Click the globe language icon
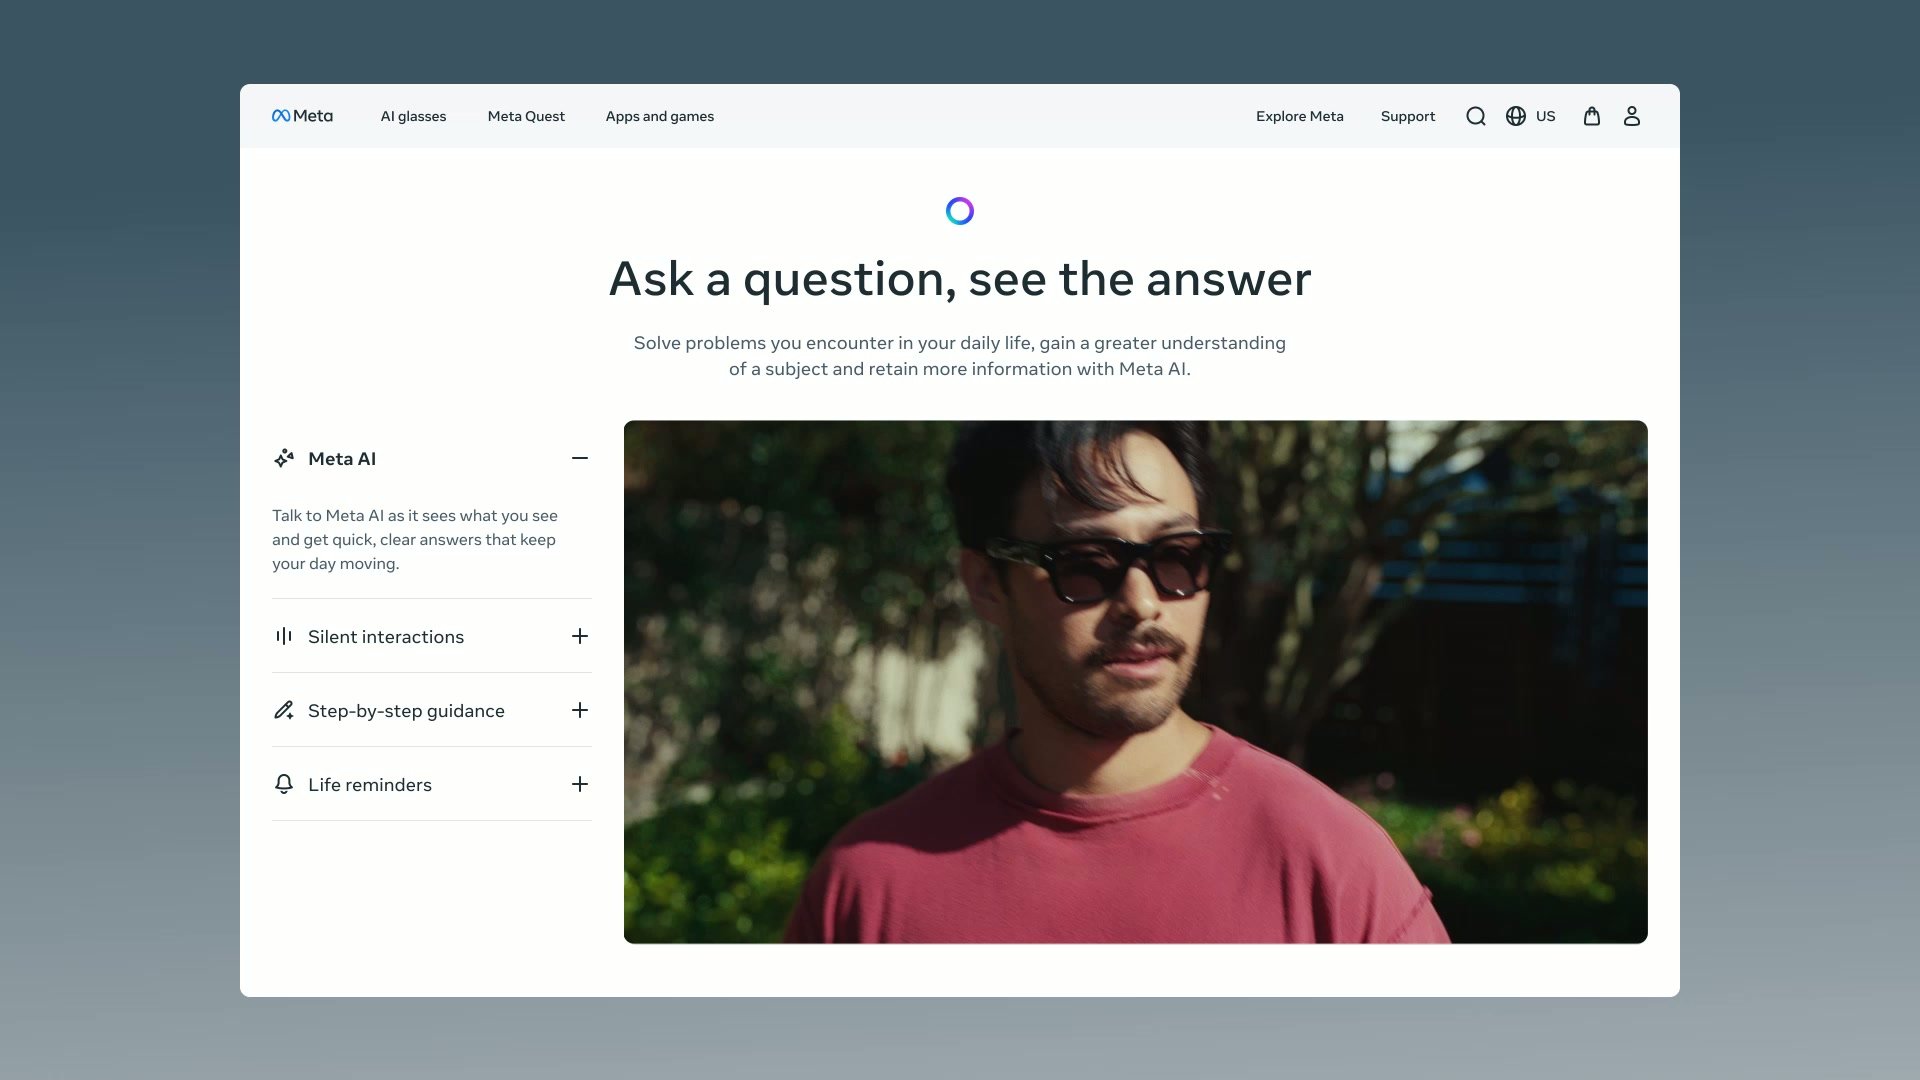 (x=1514, y=116)
